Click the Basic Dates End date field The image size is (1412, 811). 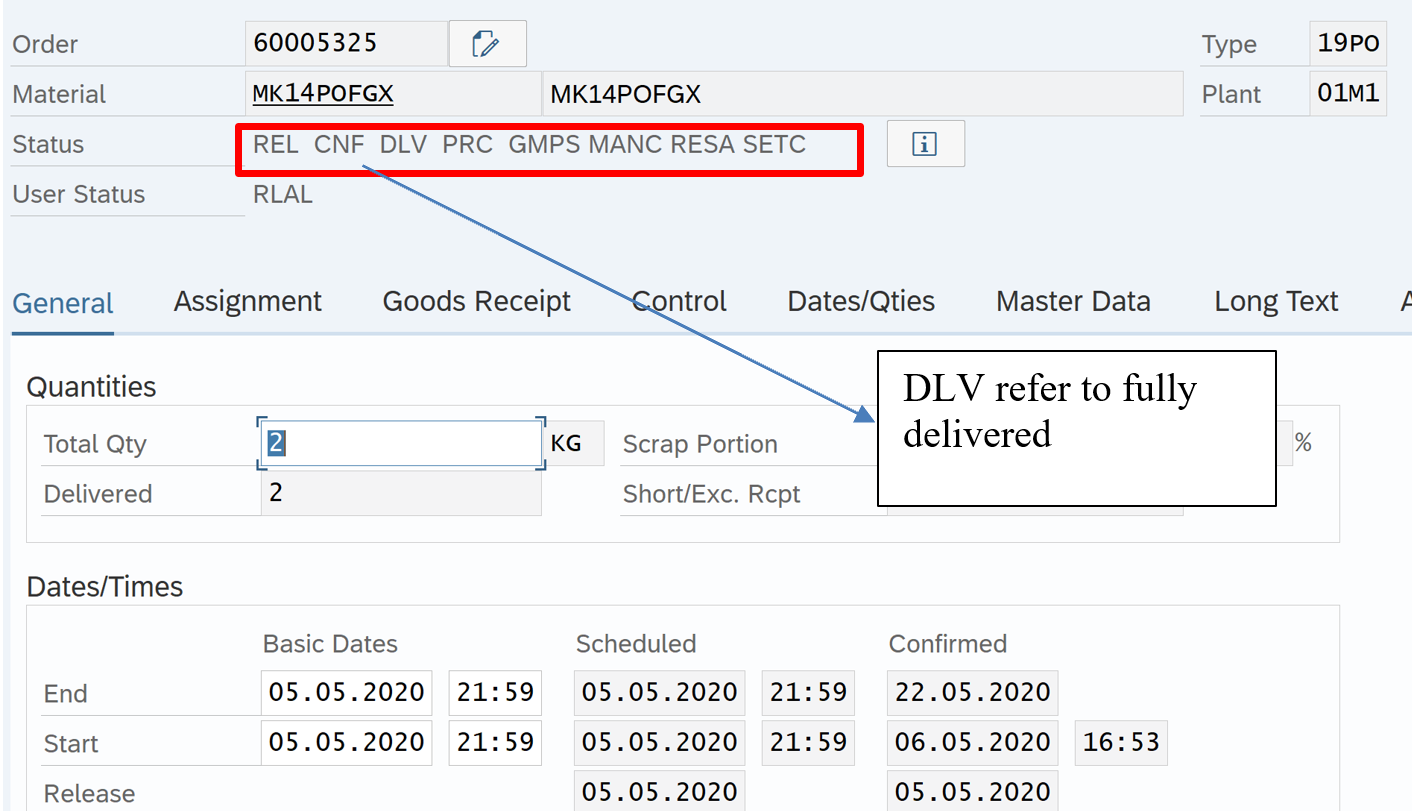[x=346, y=692]
